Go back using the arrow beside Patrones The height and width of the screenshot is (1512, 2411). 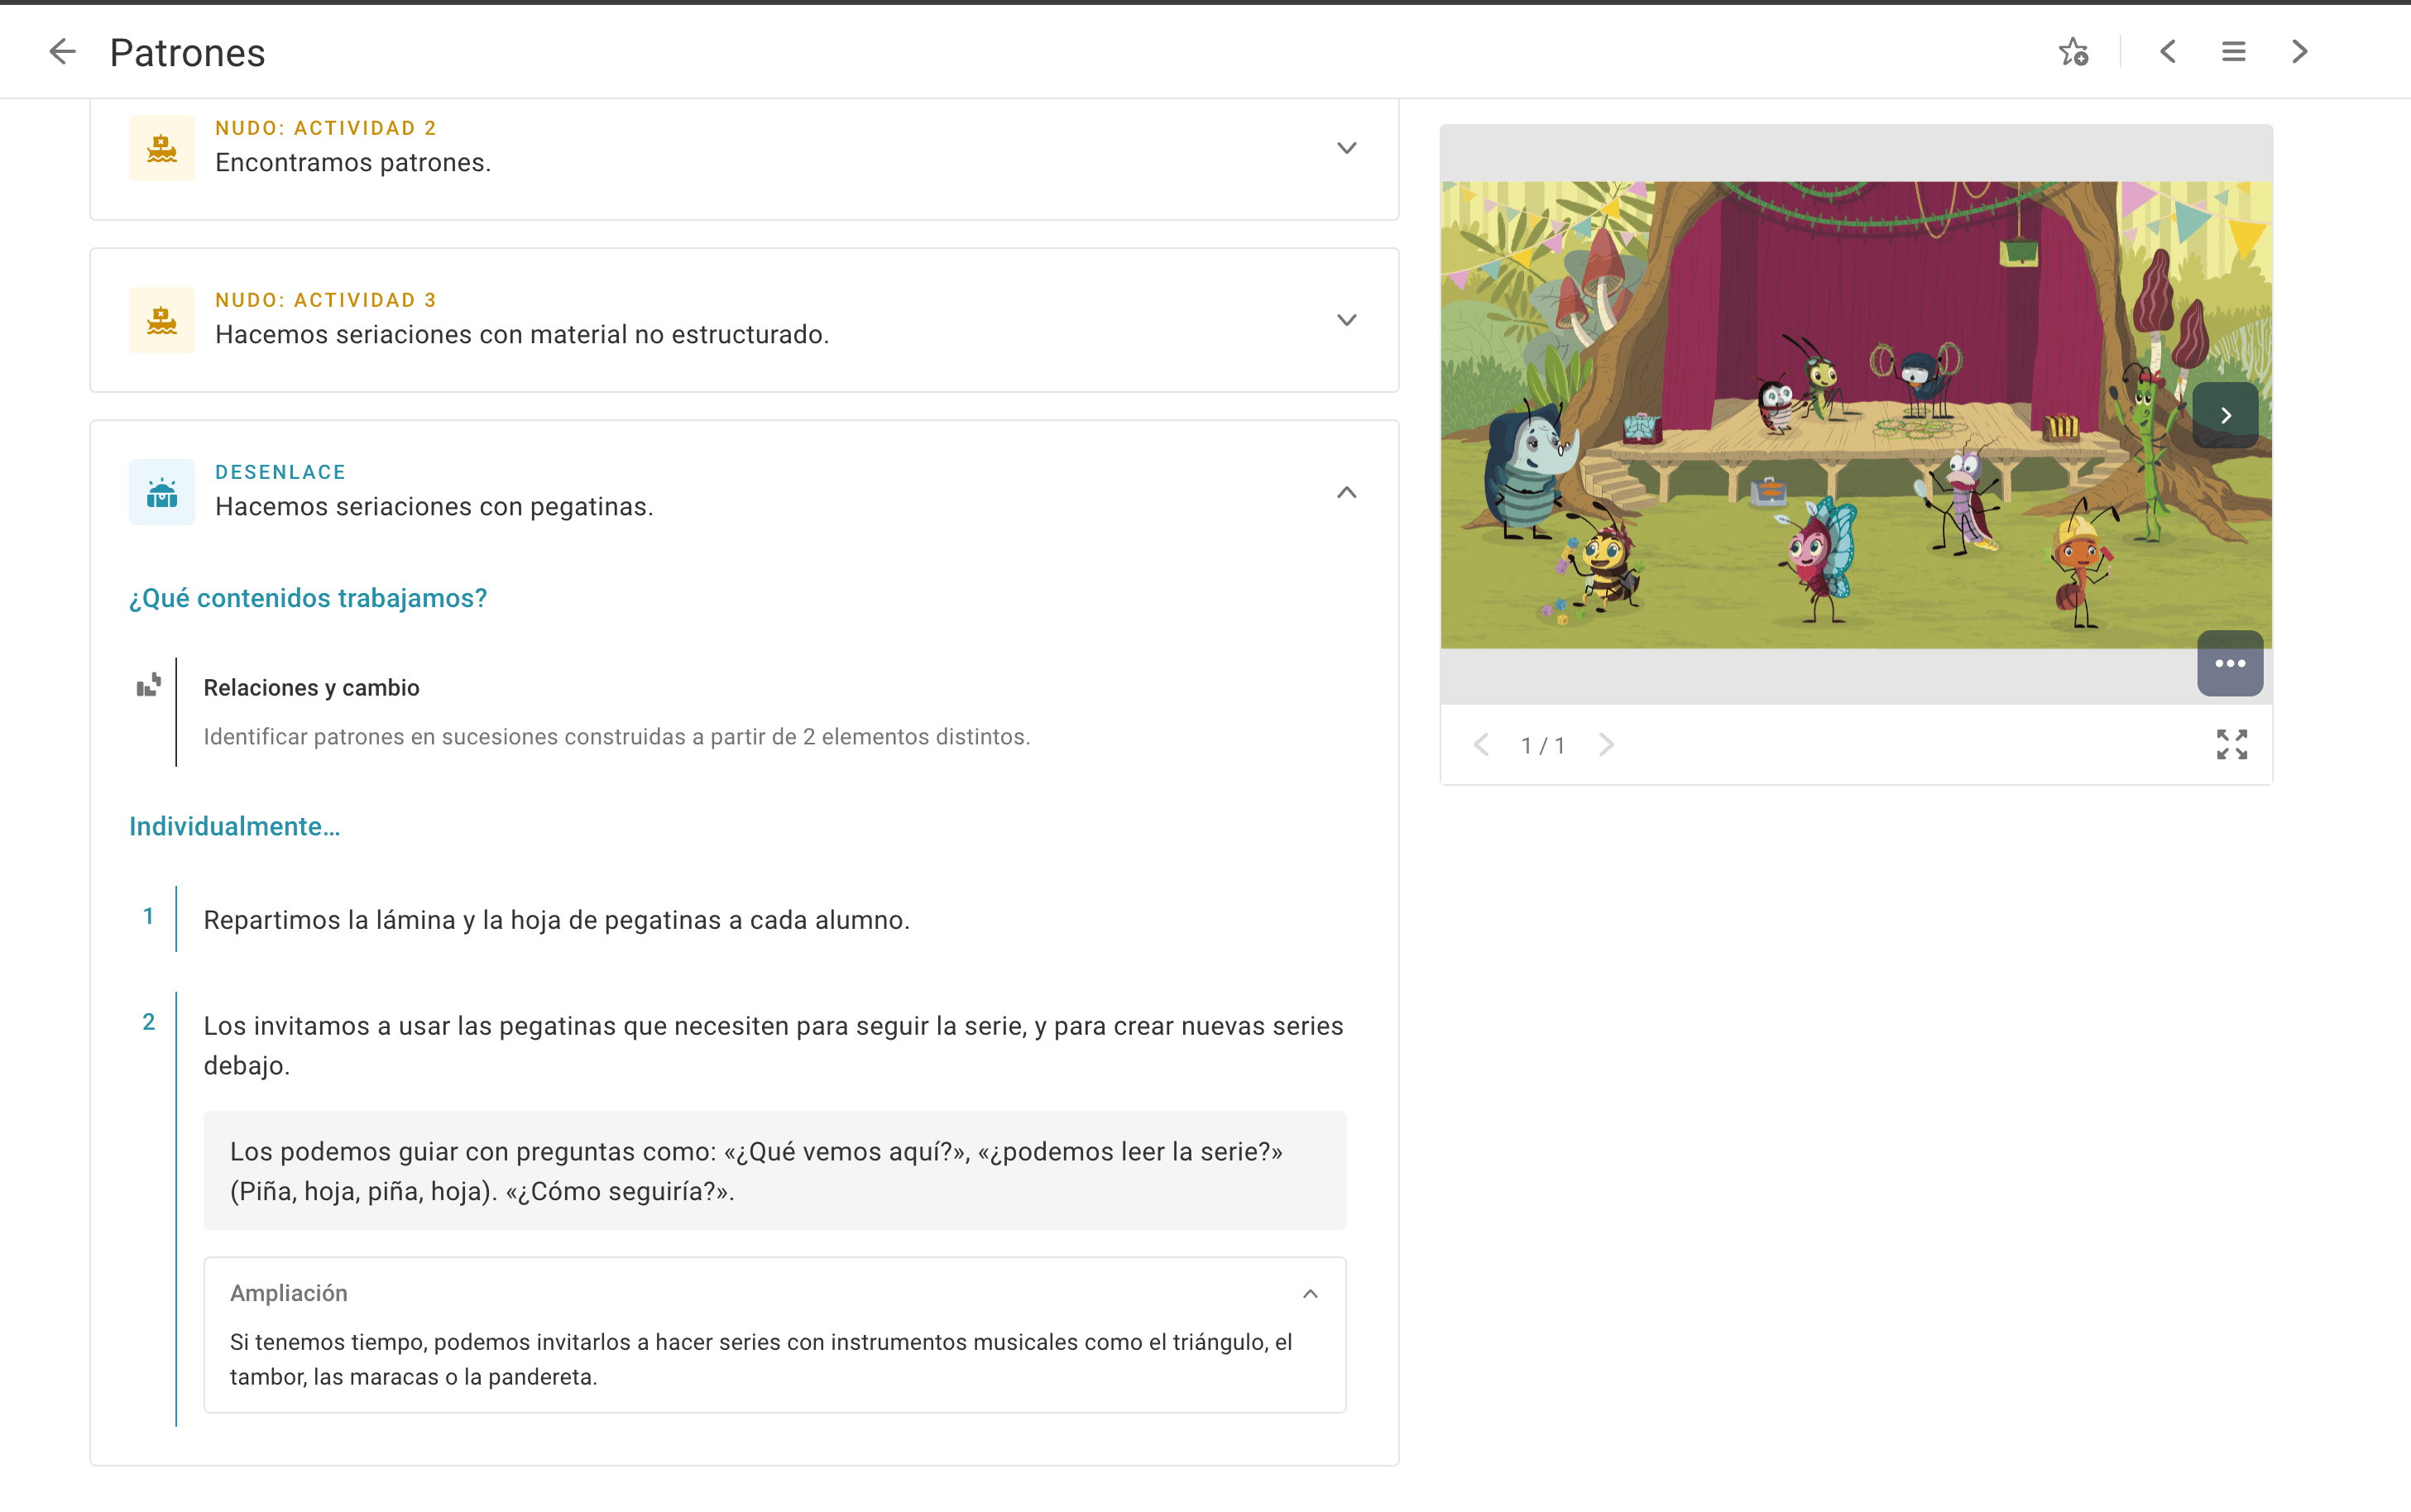(x=62, y=51)
